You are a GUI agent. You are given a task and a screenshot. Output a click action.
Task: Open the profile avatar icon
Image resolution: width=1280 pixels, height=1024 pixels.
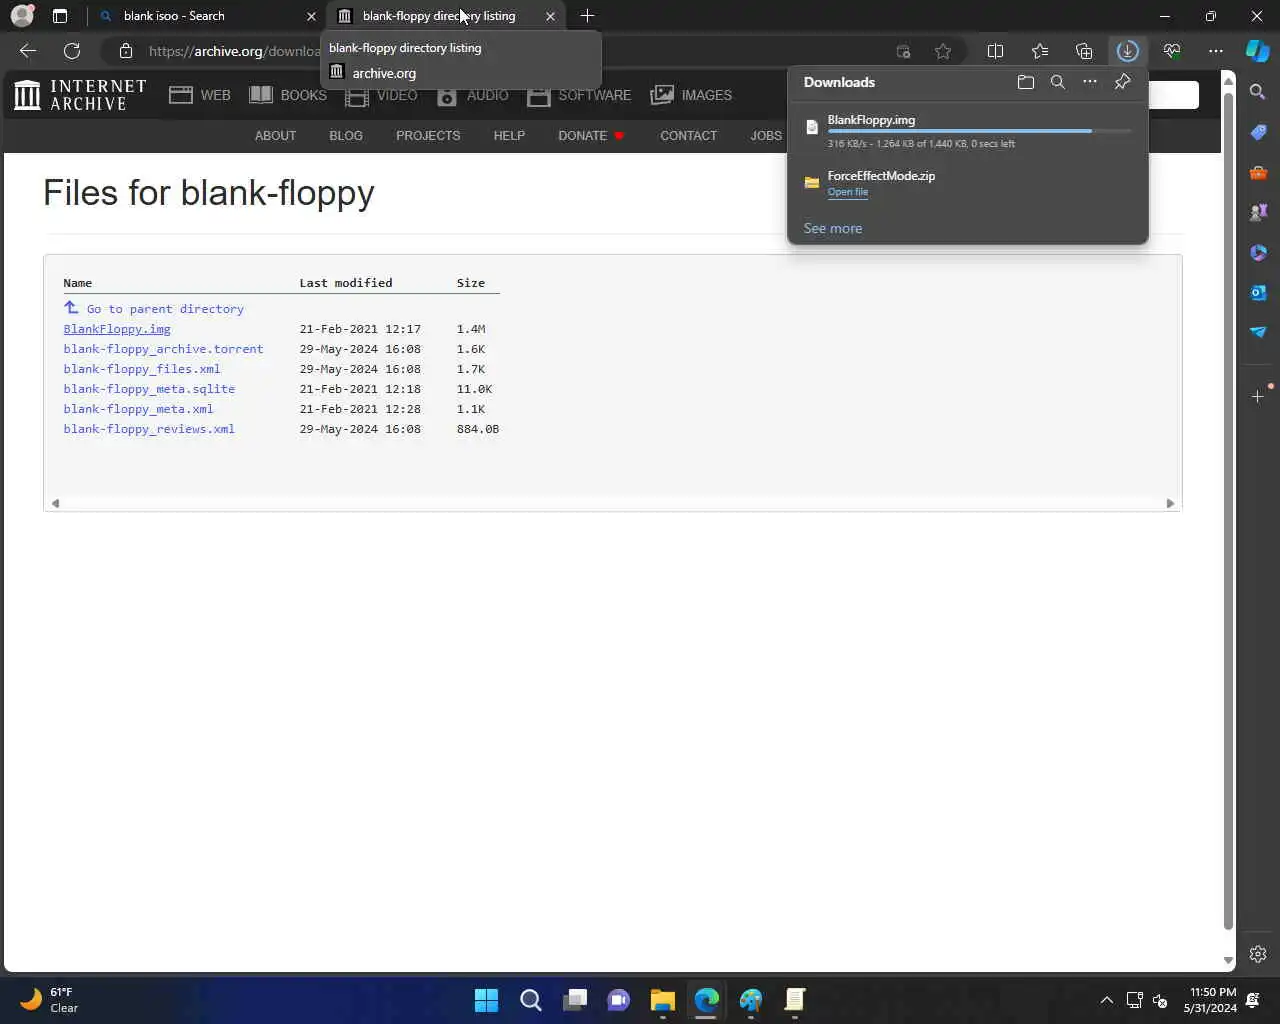coord(22,16)
